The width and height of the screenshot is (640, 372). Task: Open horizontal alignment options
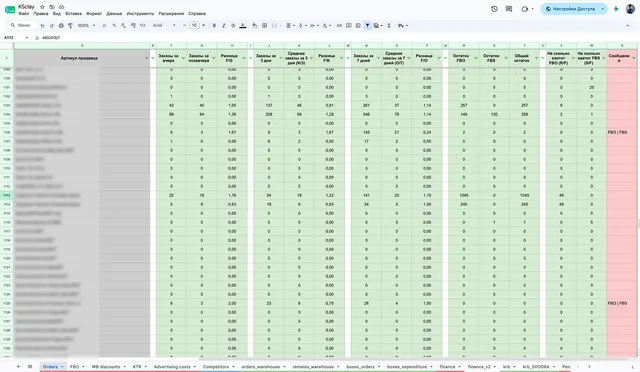pyautogui.click(x=289, y=25)
